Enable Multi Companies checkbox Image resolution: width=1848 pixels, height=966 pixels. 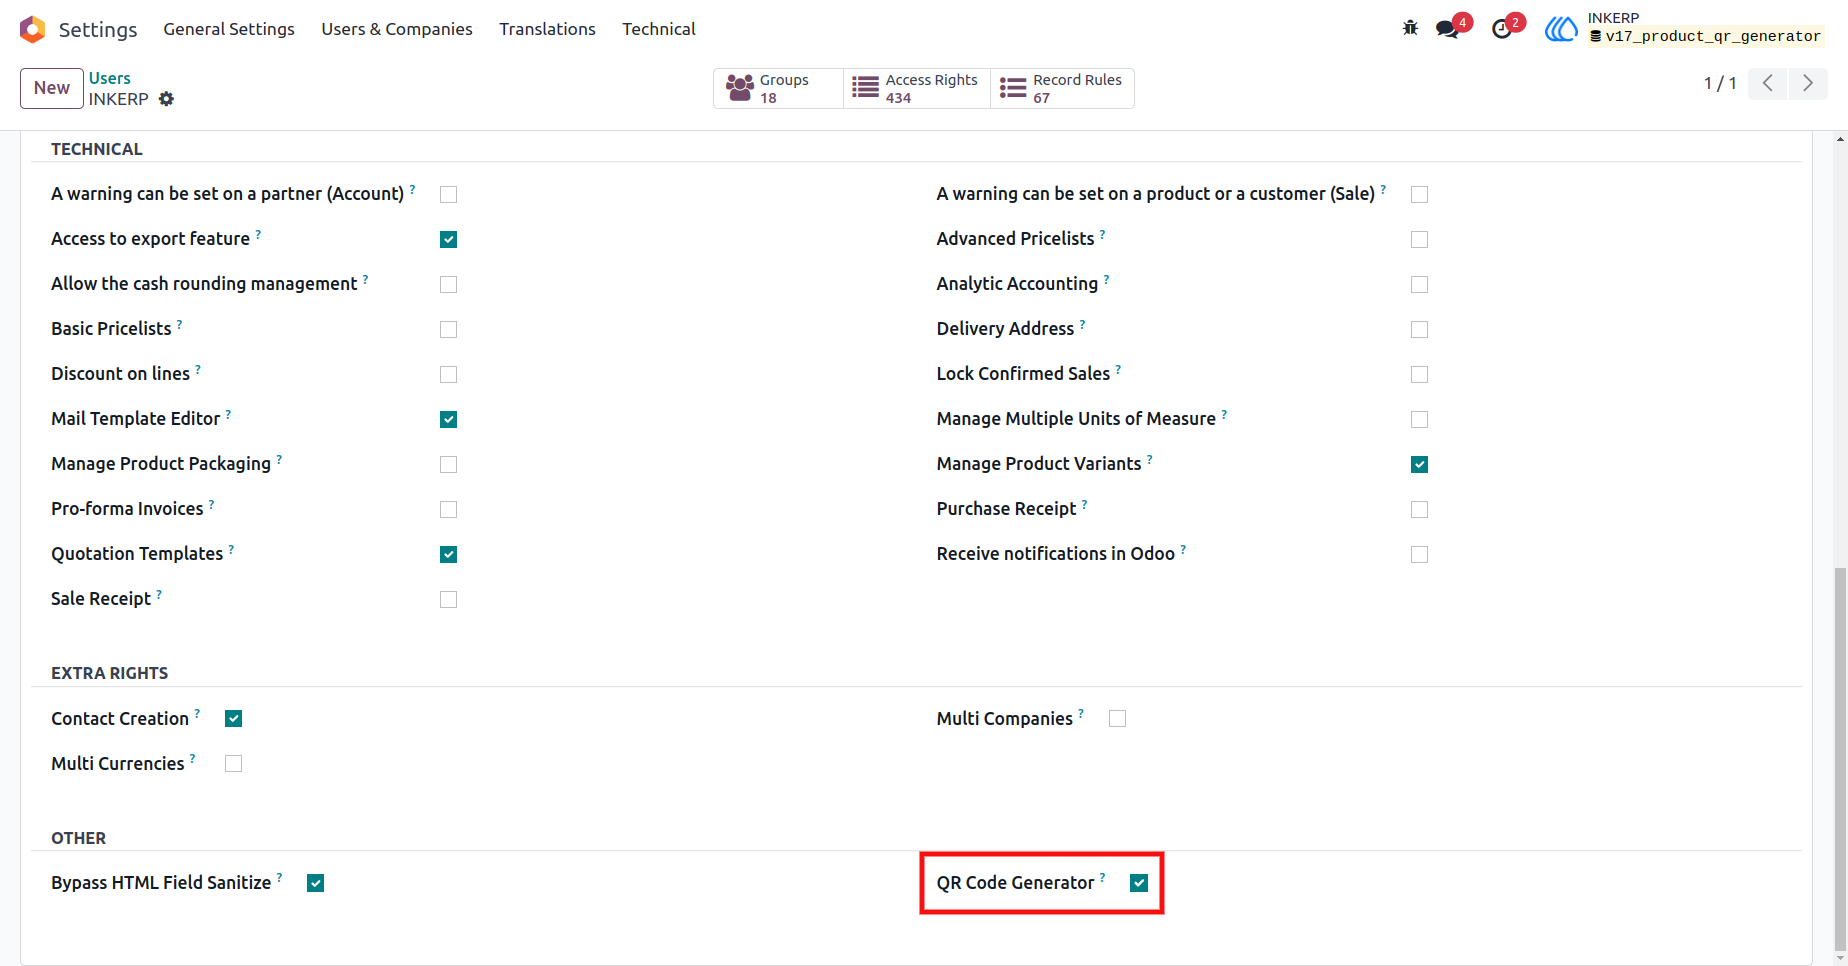pos(1118,719)
